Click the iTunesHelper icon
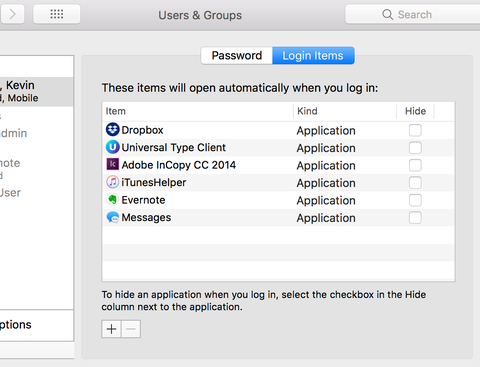Viewport: 480px width, 367px height. coord(113,182)
